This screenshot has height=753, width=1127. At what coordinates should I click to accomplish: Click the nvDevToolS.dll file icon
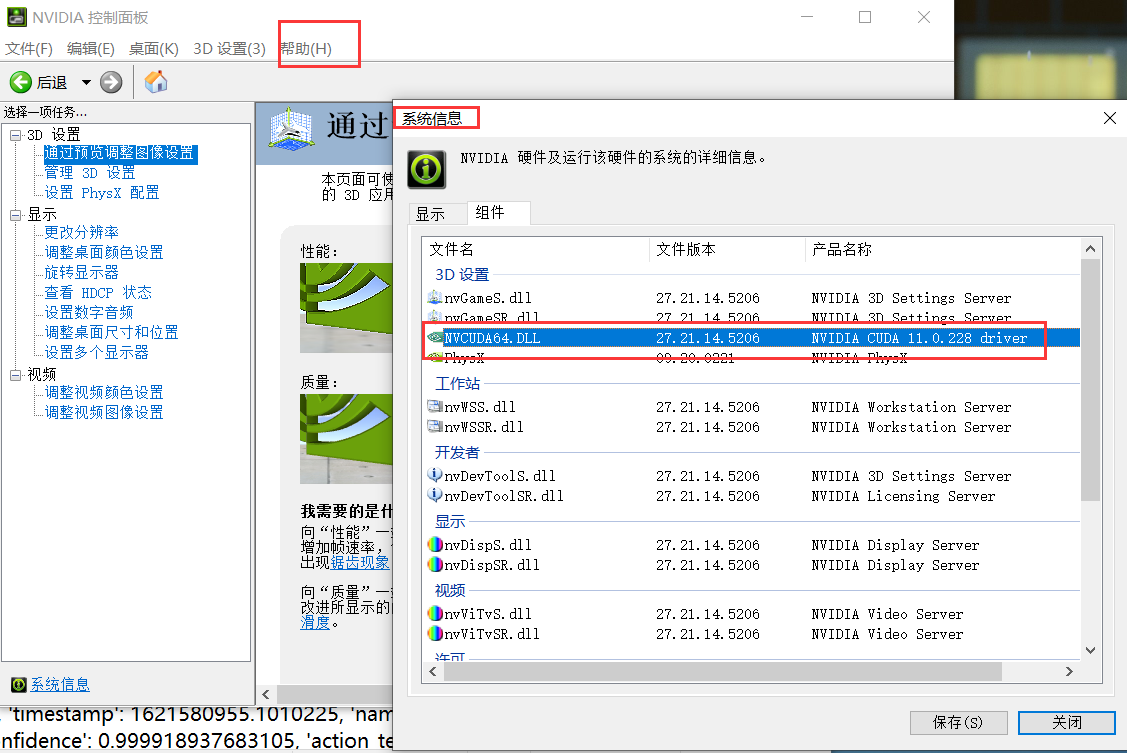tap(435, 475)
